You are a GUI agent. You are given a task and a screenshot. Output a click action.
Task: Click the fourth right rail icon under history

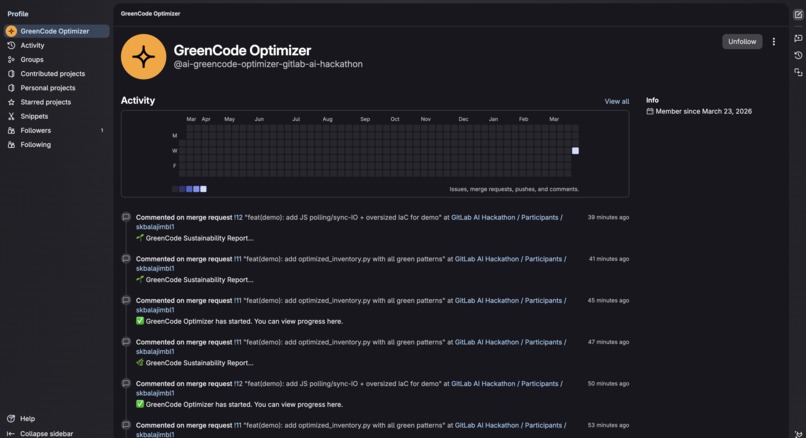[x=798, y=72]
